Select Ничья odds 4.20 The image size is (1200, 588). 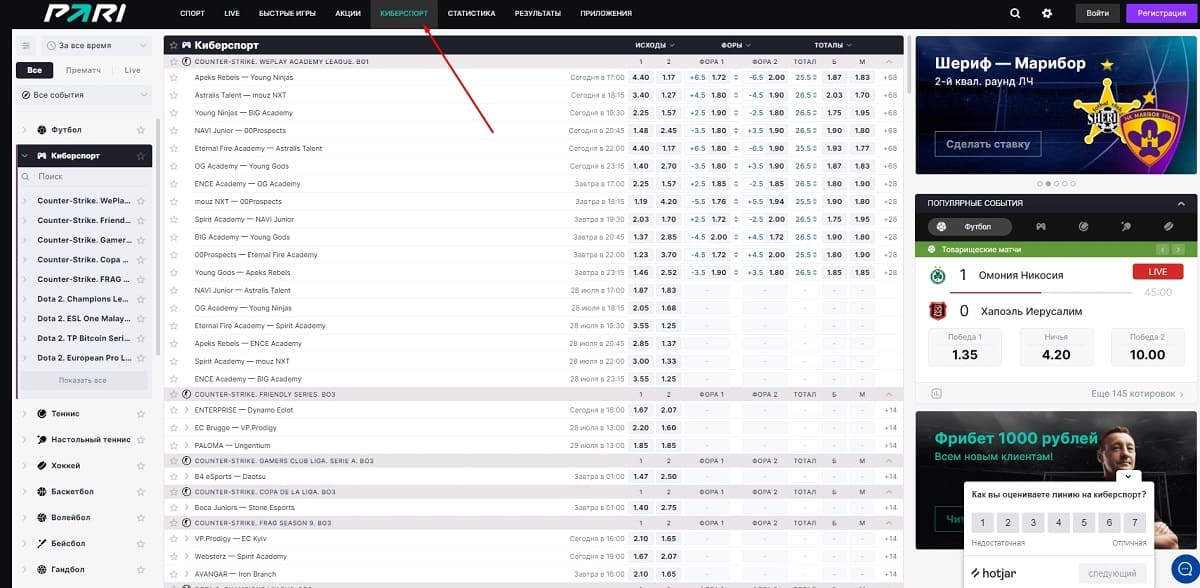click(x=1056, y=348)
